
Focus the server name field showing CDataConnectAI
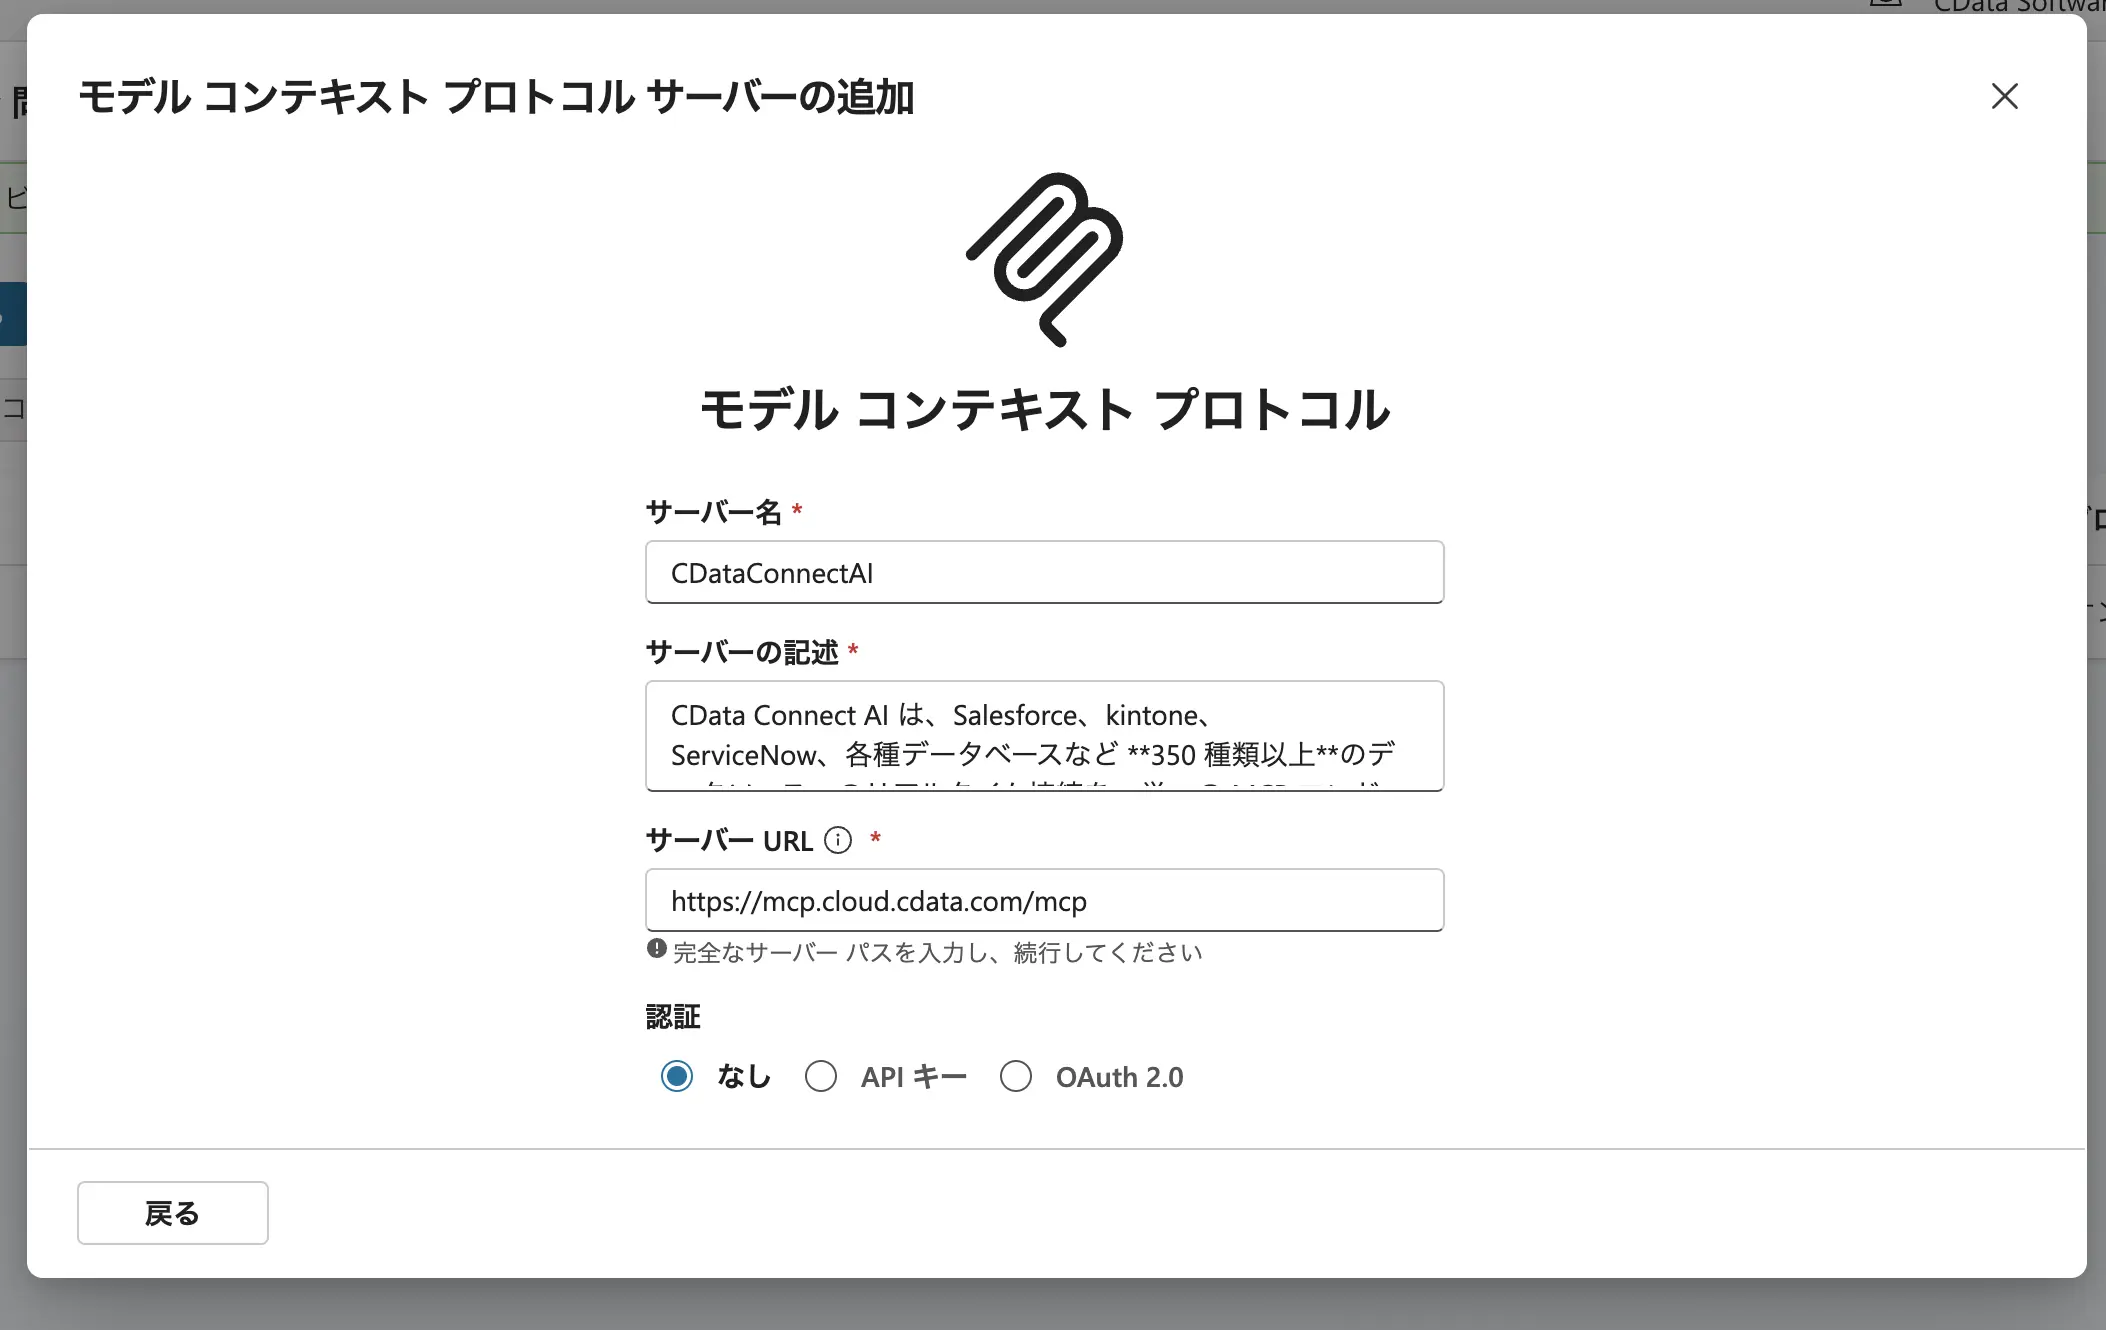tap(1043, 572)
